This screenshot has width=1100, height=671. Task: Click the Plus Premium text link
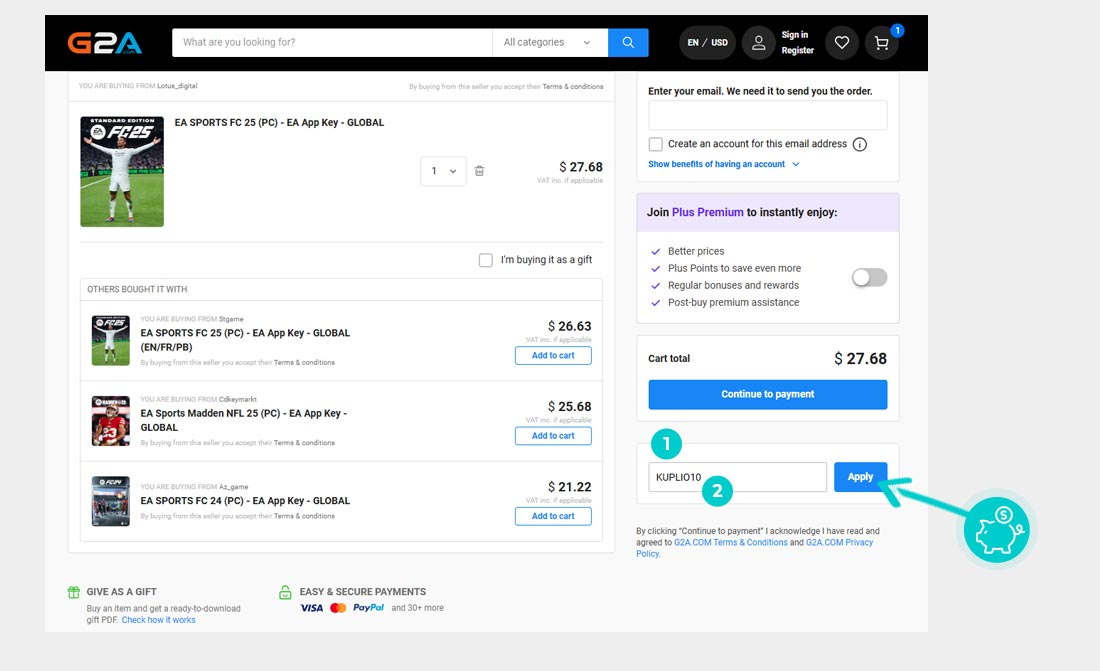tap(707, 212)
